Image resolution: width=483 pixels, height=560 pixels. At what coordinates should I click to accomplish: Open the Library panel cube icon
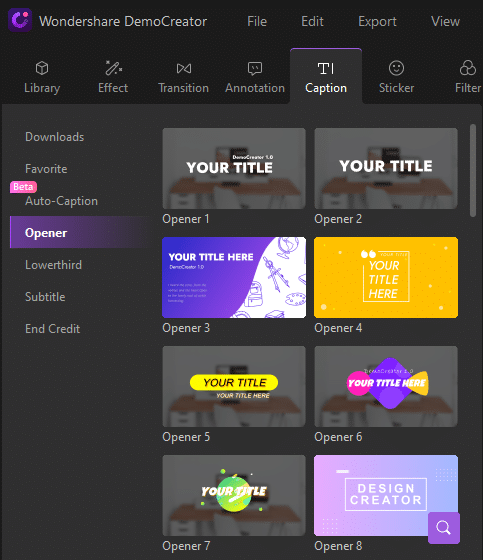click(42, 68)
